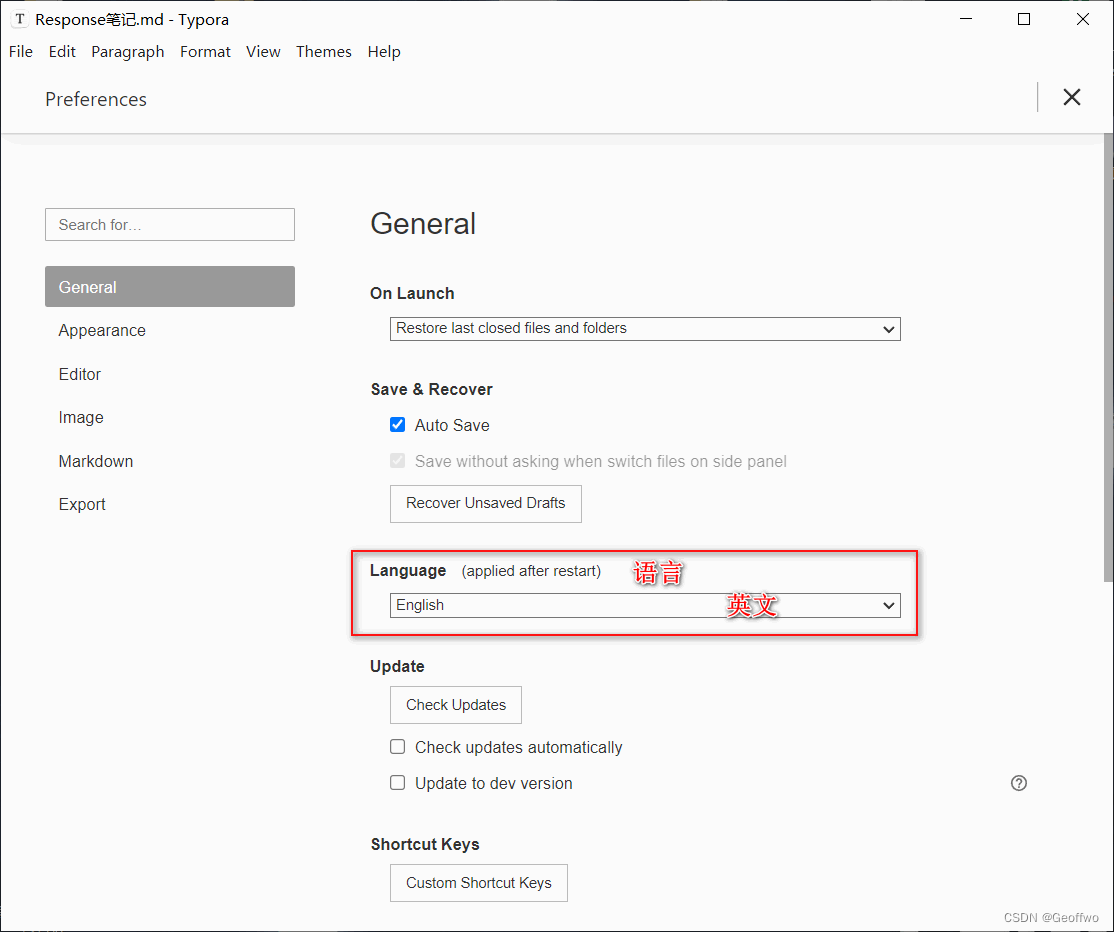Screen dimensions: 1114x932
Task: Open the Help menu
Action: click(x=384, y=52)
